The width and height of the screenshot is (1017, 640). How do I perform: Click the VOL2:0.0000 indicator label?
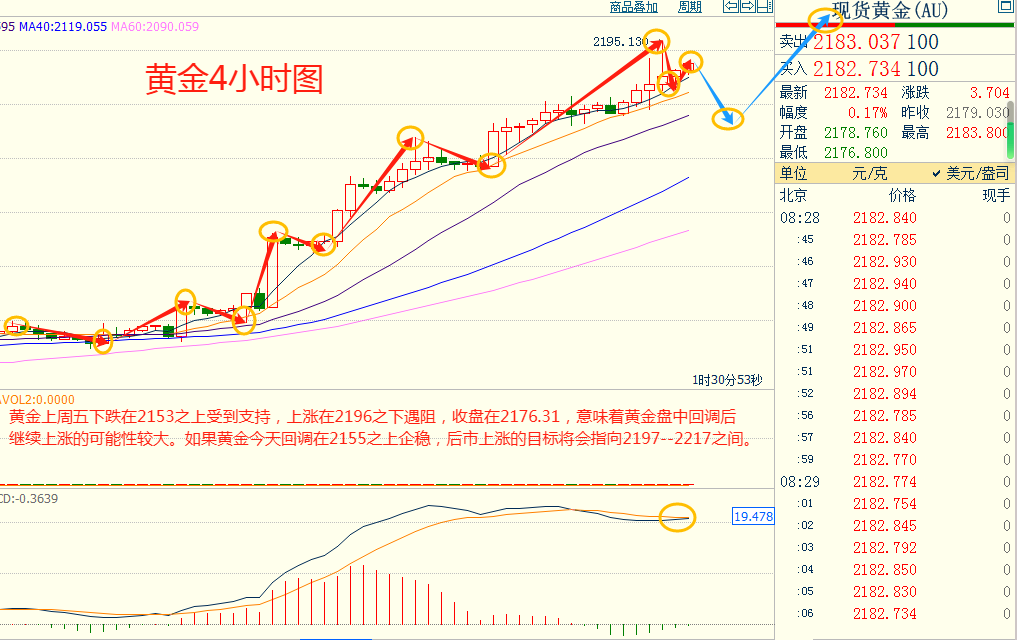(37, 399)
